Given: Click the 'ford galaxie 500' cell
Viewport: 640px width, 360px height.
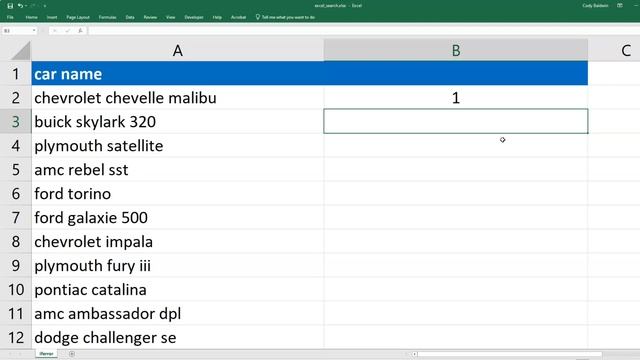Looking at the screenshot, I should (178, 218).
